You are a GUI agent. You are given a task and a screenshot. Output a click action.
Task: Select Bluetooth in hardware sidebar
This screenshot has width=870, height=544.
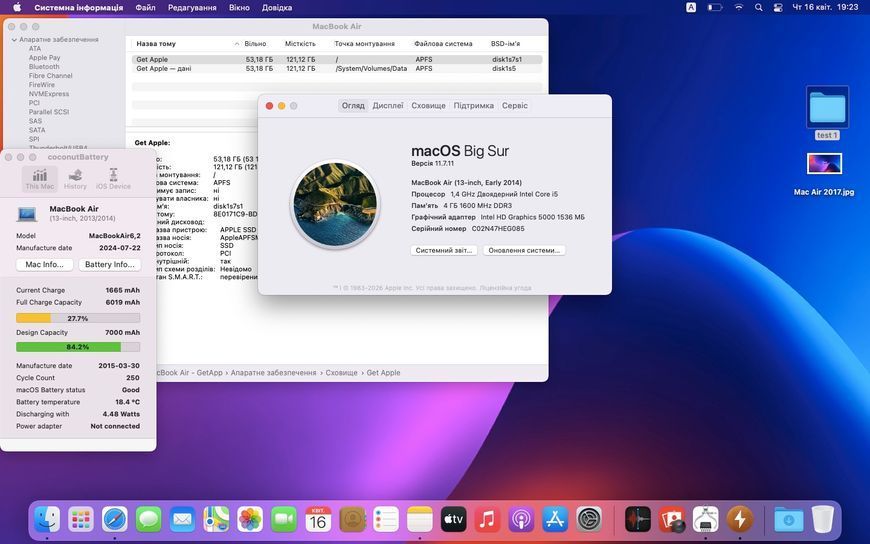tap(44, 67)
